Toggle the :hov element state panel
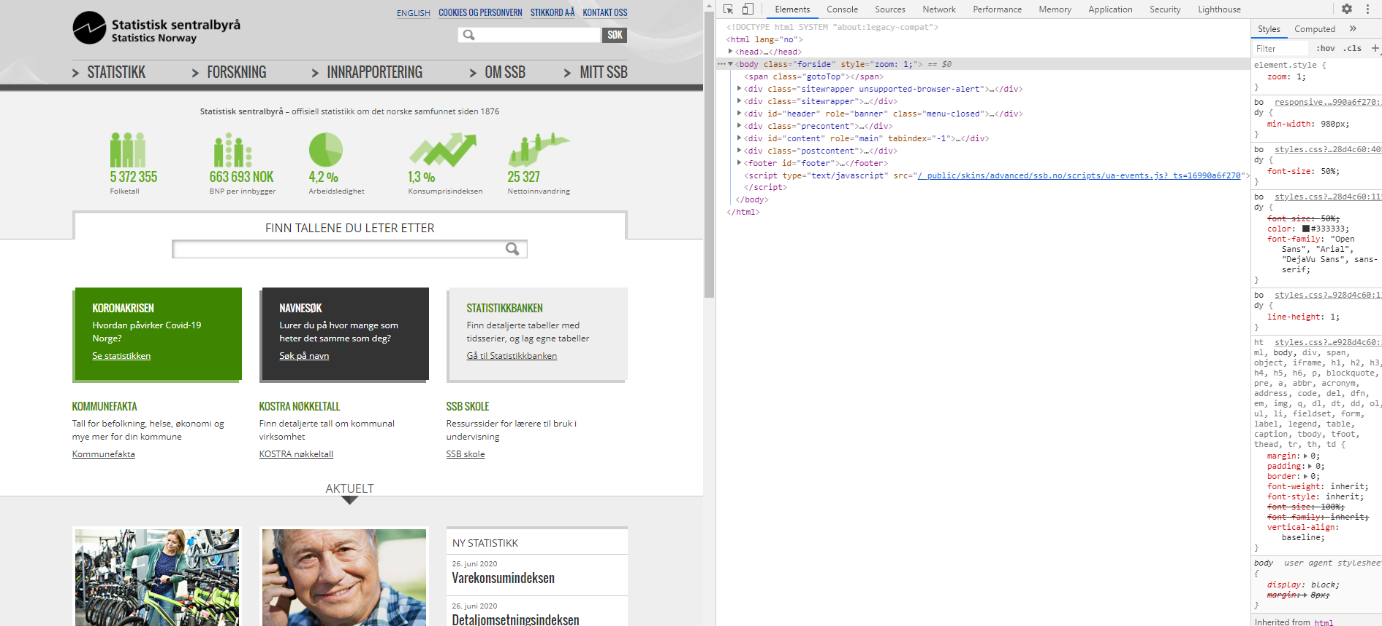The width and height of the screenshot is (1382, 626). pos(1326,48)
